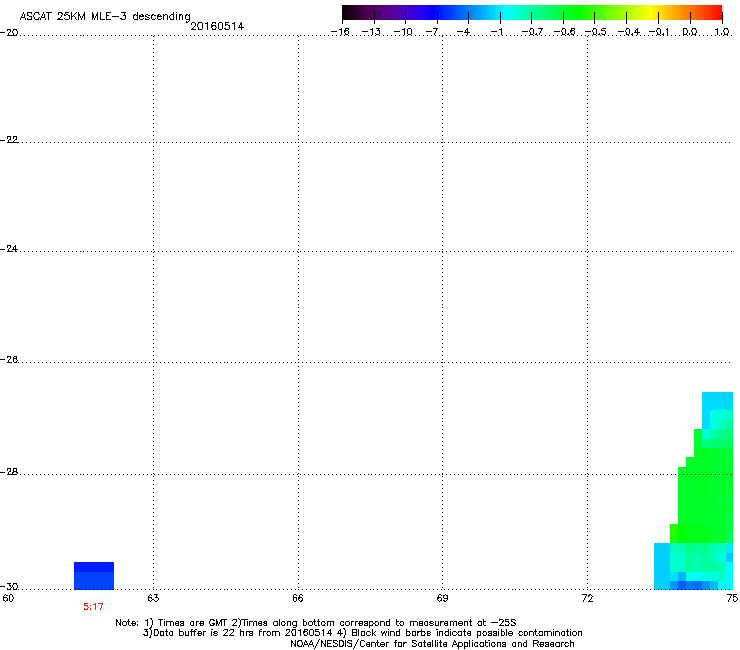
Task: Click the plot title "ASCAT 25KM MLE-3 descending"
Action: point(105,17)
